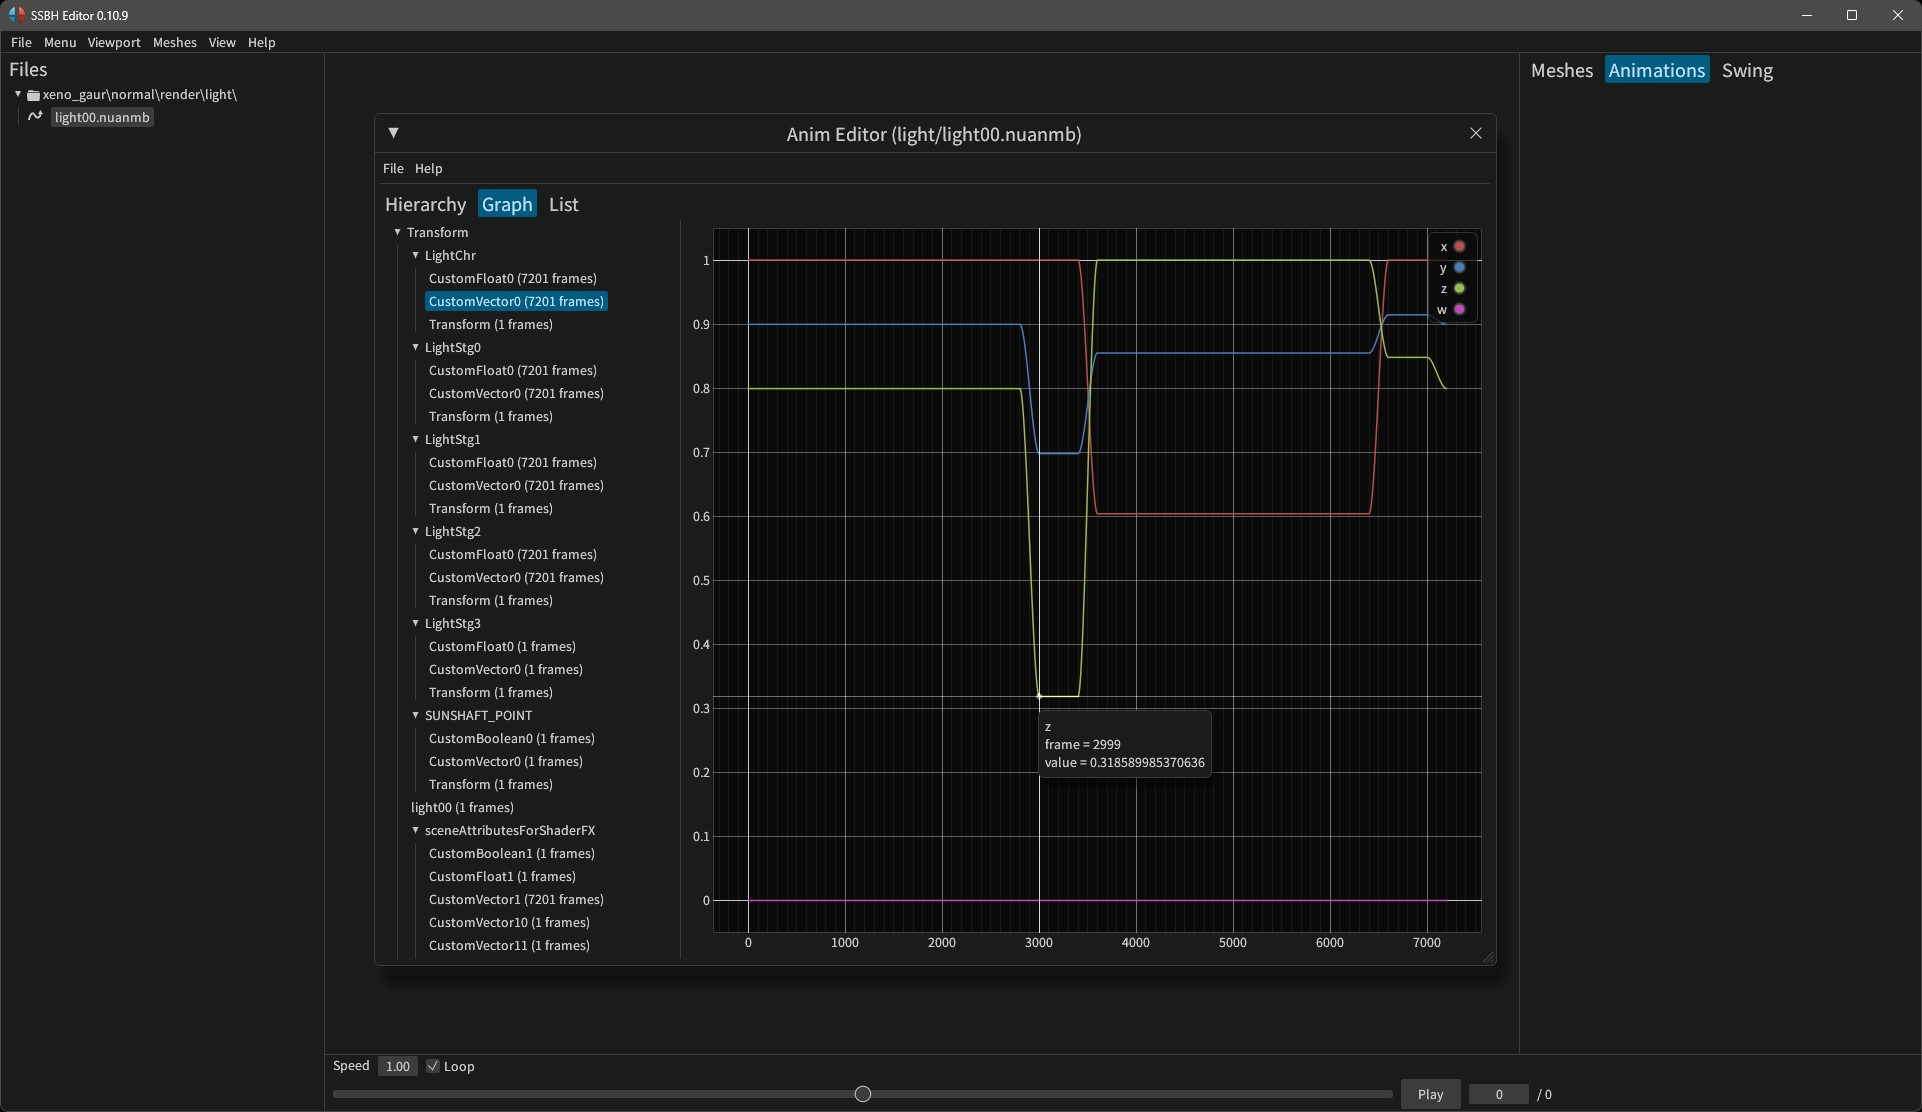The height and width of the screenshot is (1112, 1922).
Task: Collapse the sceneAttributesForShaderFX node
Action: 416,831
